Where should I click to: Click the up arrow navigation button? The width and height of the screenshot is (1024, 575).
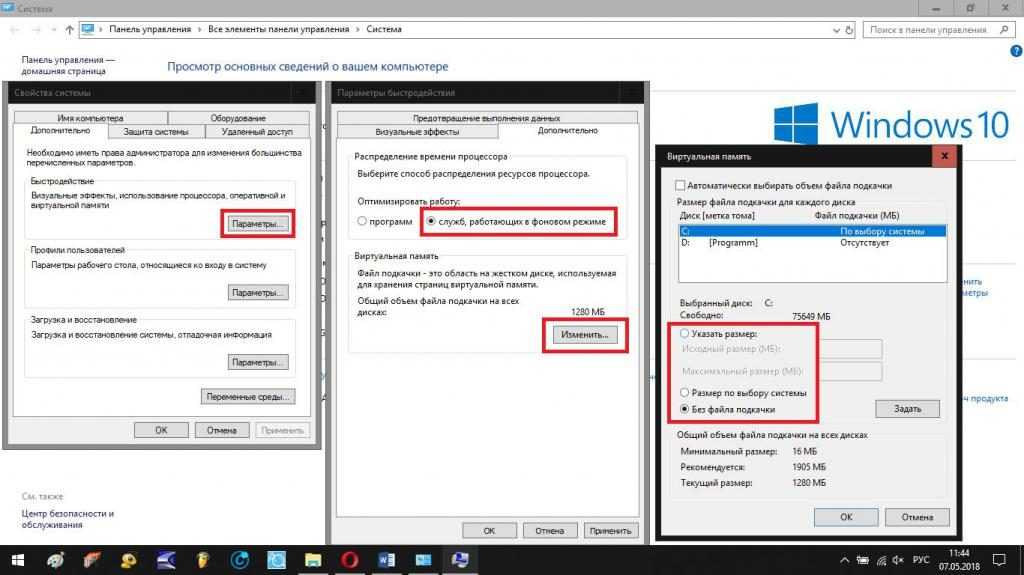[69, 29]
